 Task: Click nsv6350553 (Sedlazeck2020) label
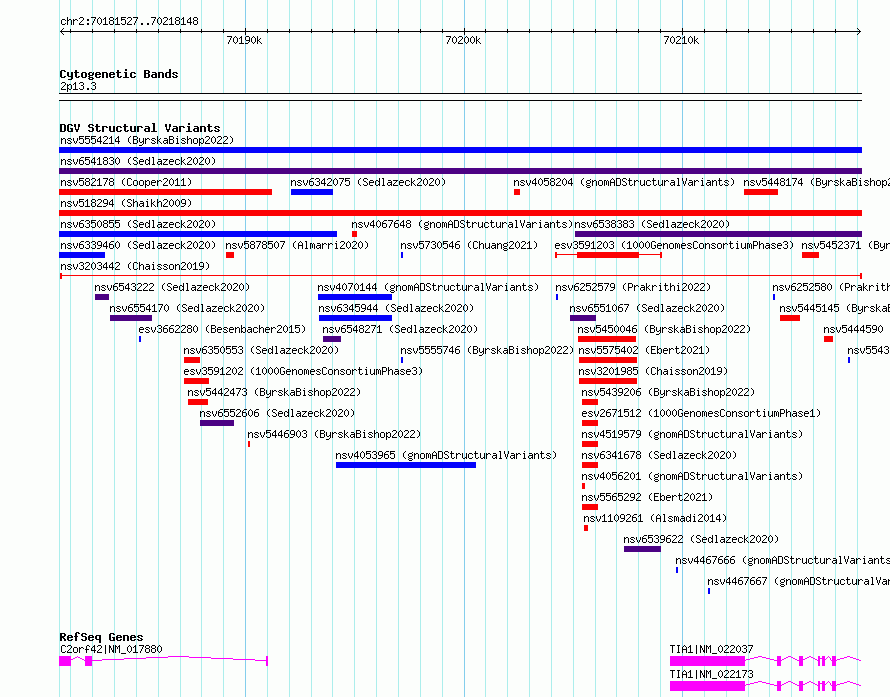(261, 350)
